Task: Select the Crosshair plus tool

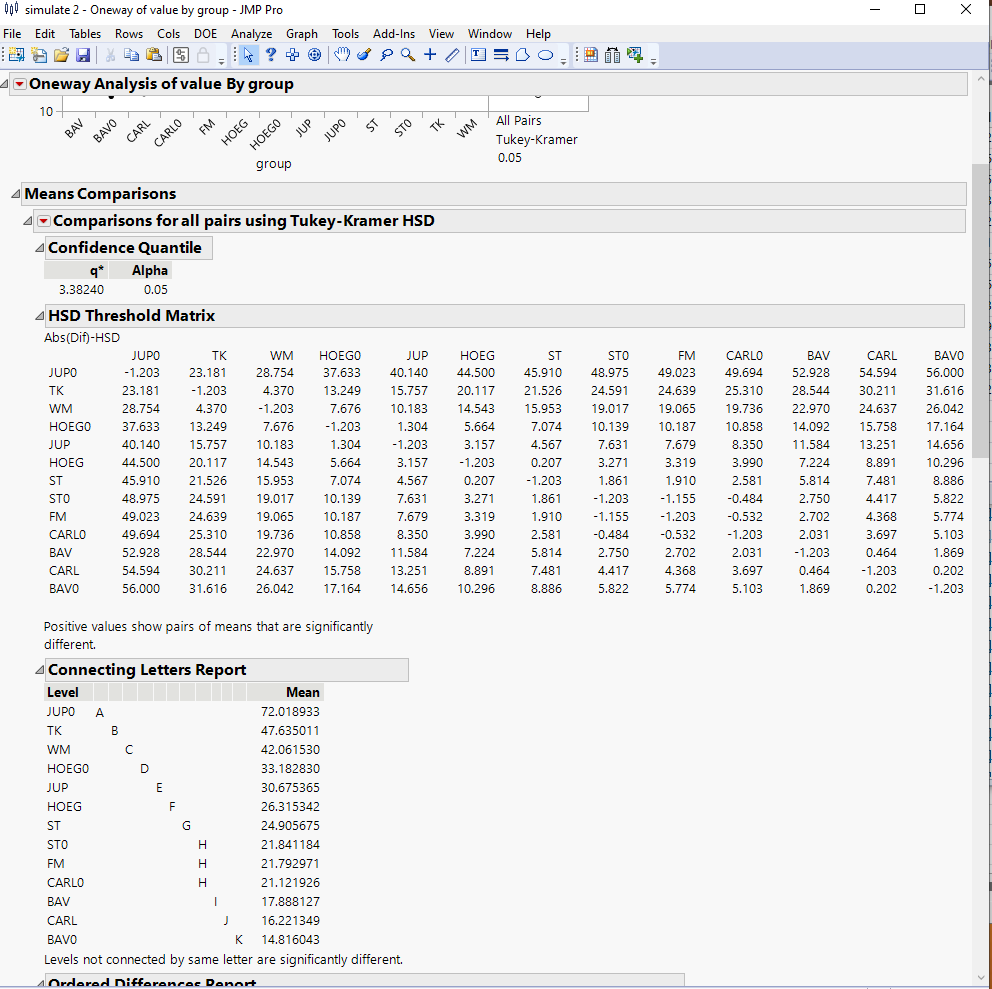Action: 430,54
